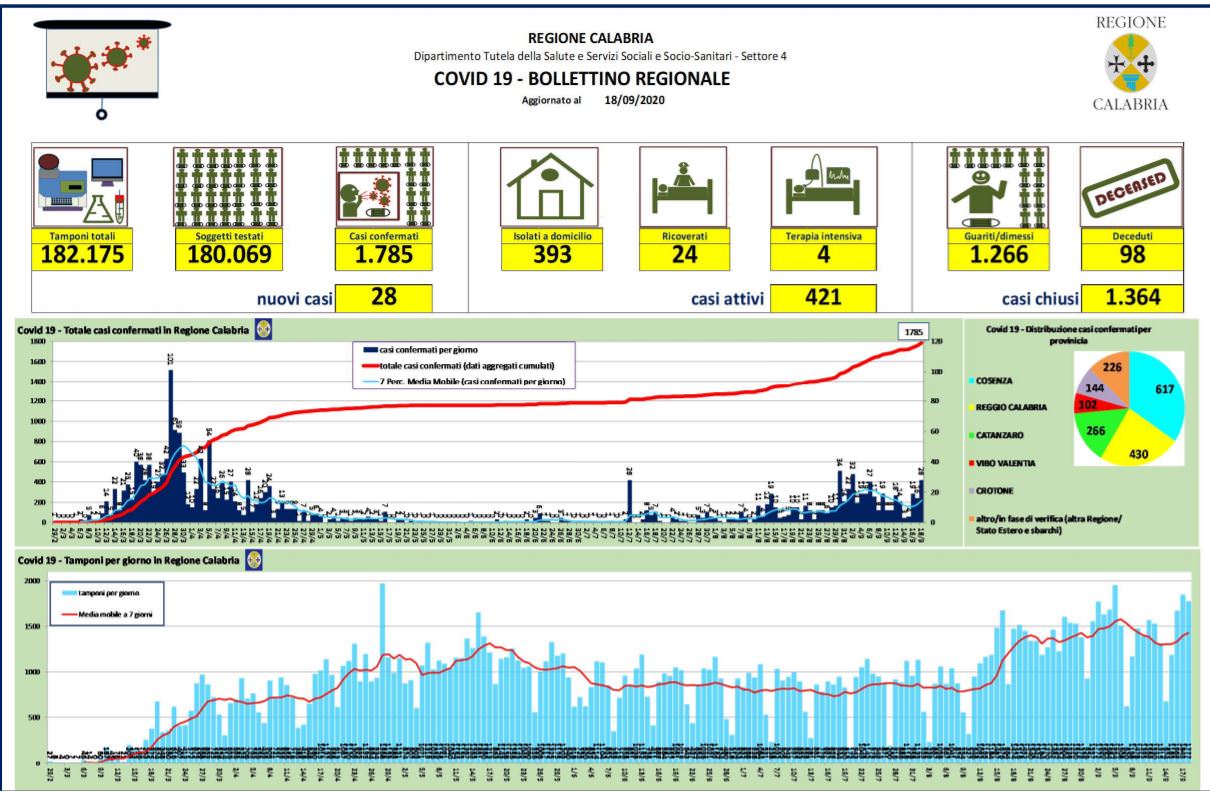This screenshot has height=792, width=1210.
Task: Click the Terapia intensiva monitor icon
Action: click(x=823, y=186)
